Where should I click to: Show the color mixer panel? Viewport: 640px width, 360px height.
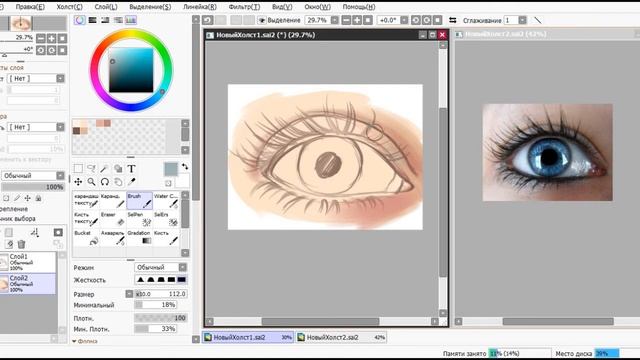click(118, 20)
